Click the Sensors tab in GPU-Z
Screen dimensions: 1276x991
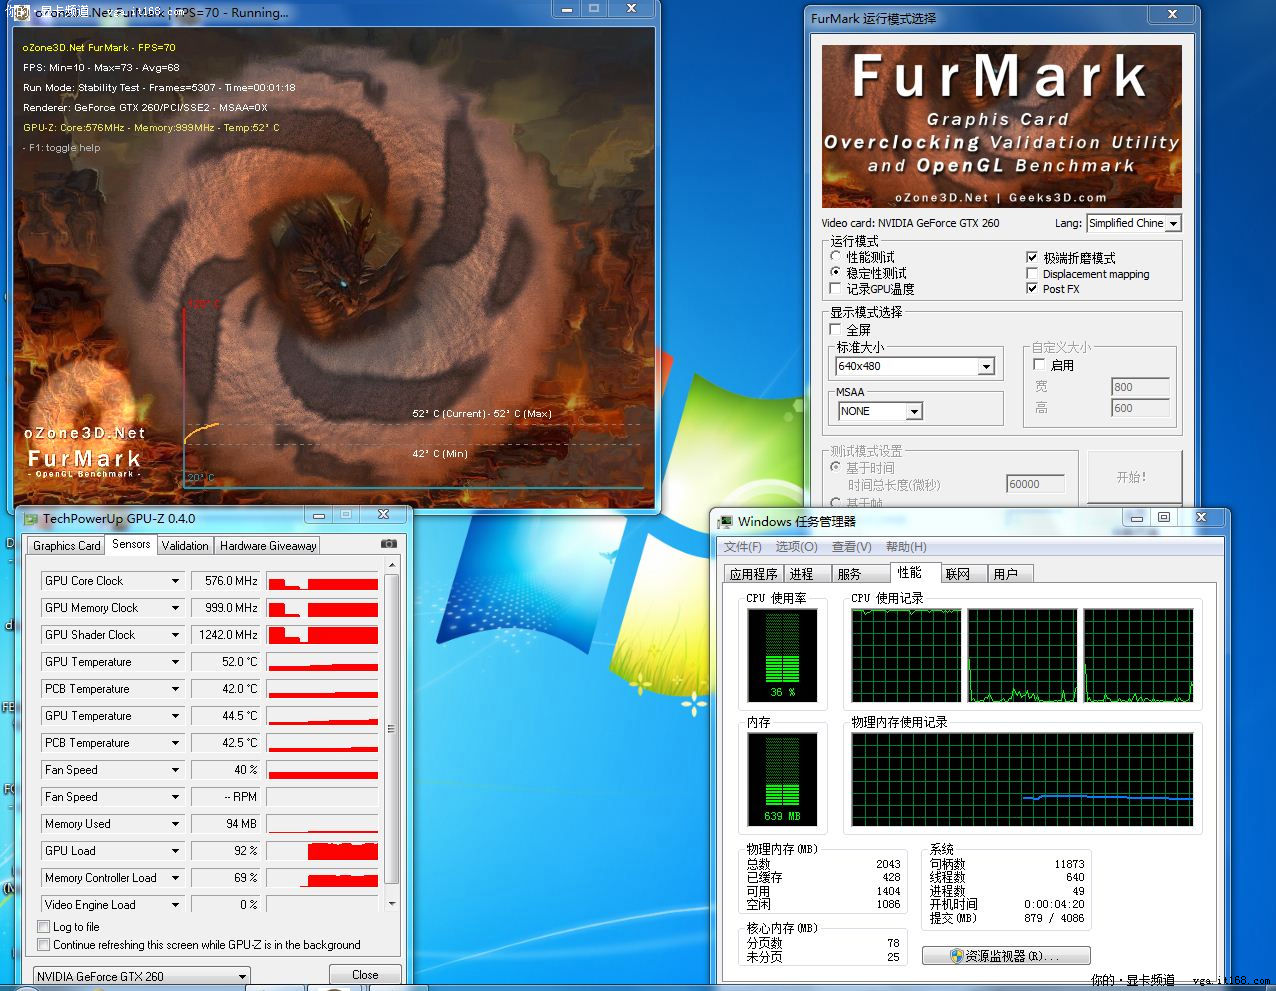click(x=131, y=544)
